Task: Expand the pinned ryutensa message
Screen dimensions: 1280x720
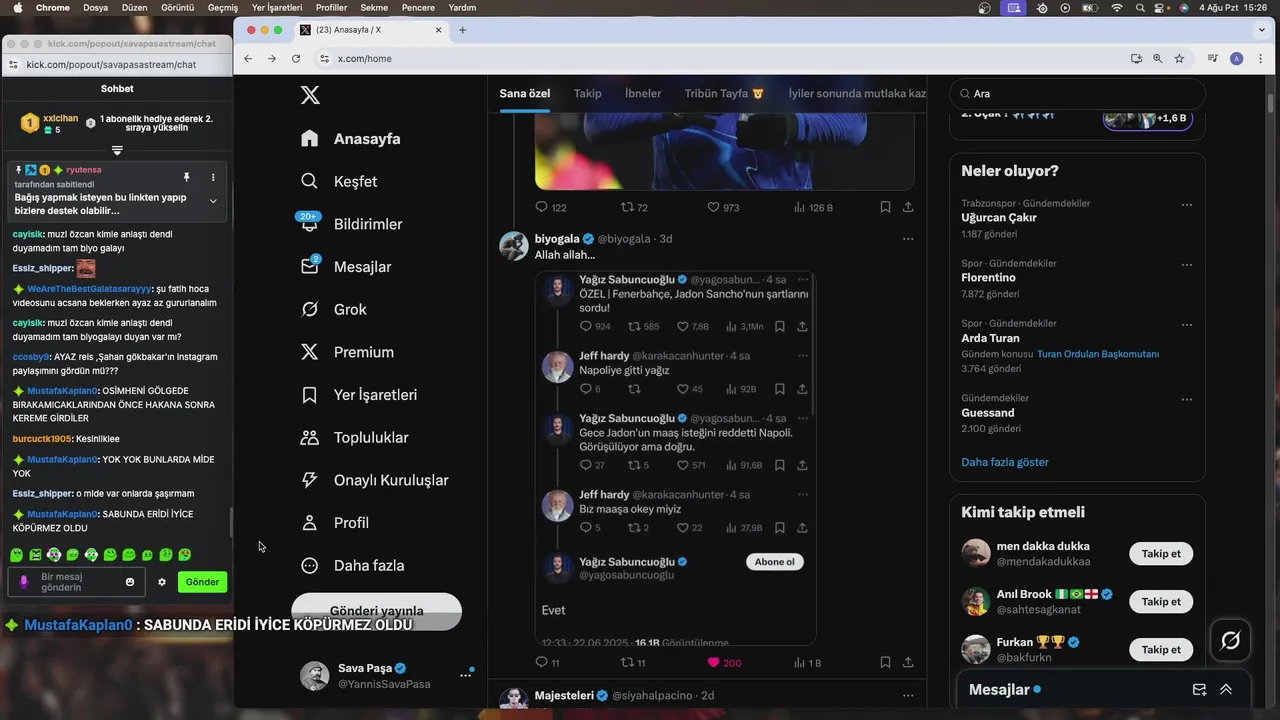Action: click(x=213, y=201)
